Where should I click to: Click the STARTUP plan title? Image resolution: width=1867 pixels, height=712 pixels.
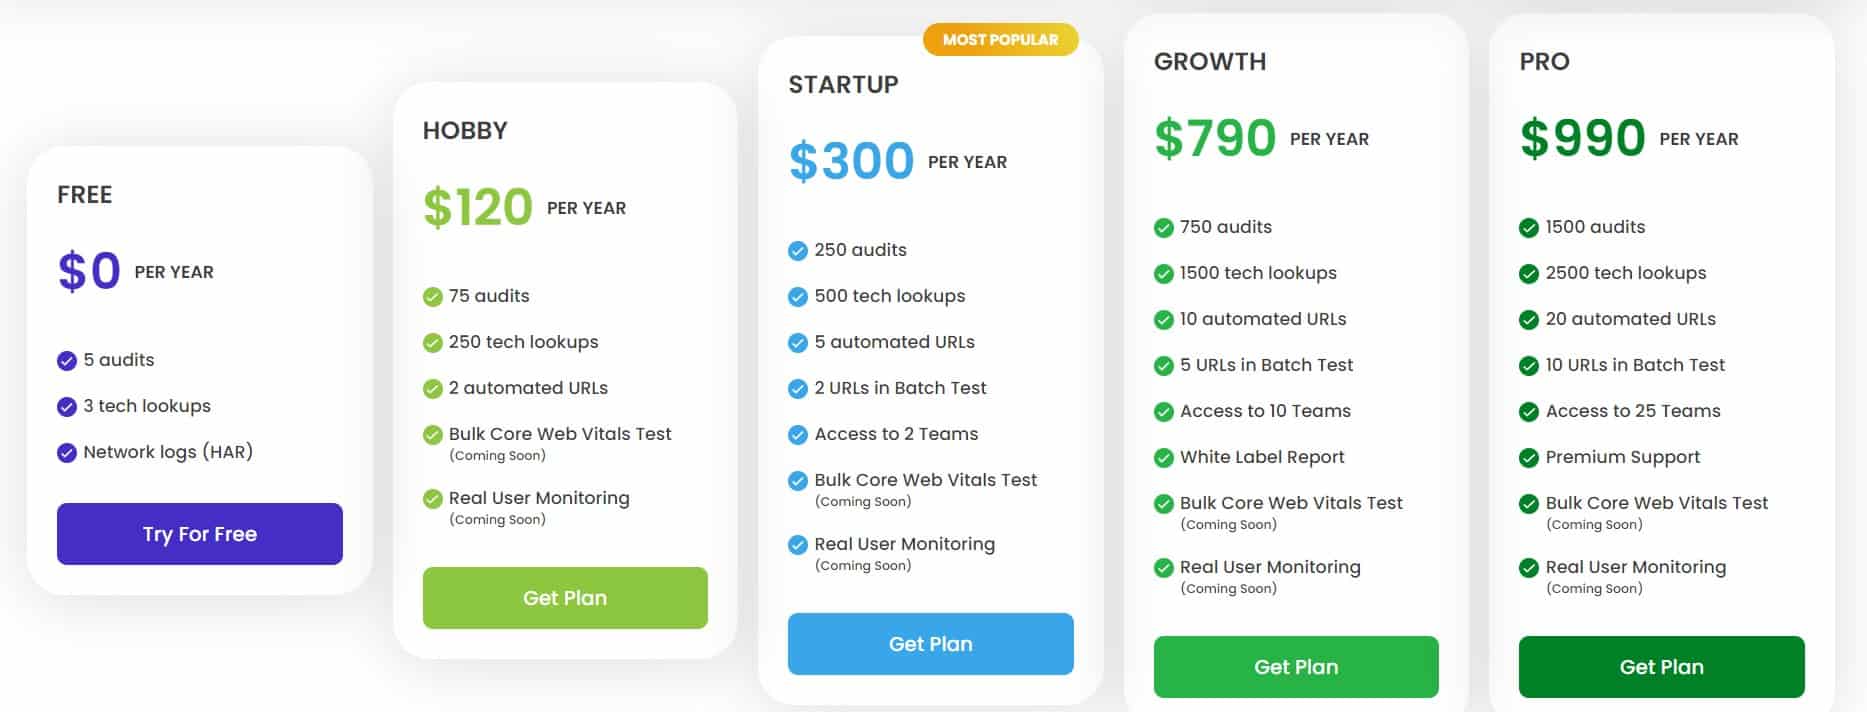tap(841, 85)
